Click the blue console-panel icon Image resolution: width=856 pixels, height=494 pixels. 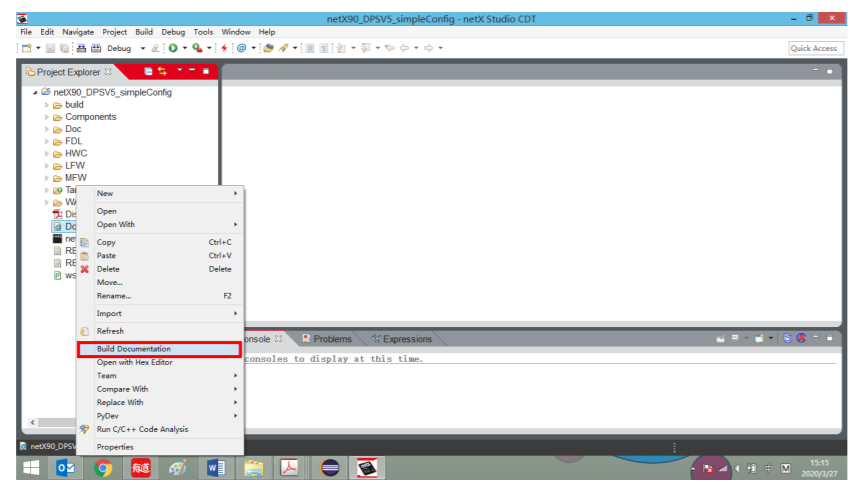pyautogui.click(x=787, y=338)
